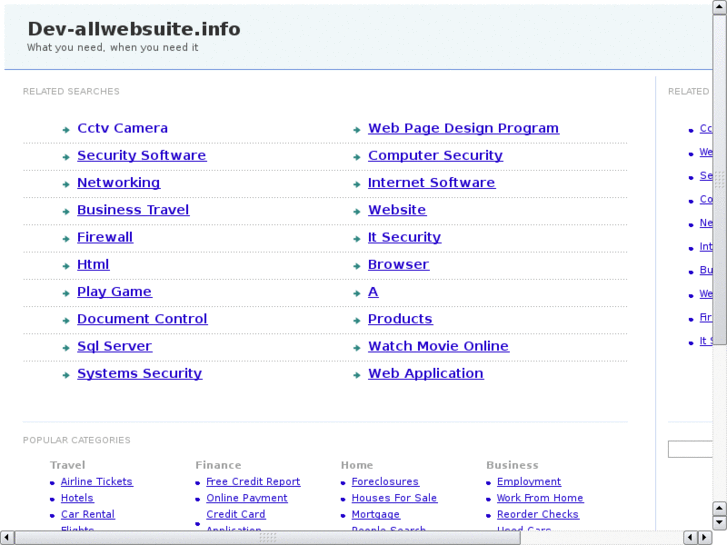Screen dimensions: 727x545
Task: Open the Business Travel link
Action: [133, 210]
